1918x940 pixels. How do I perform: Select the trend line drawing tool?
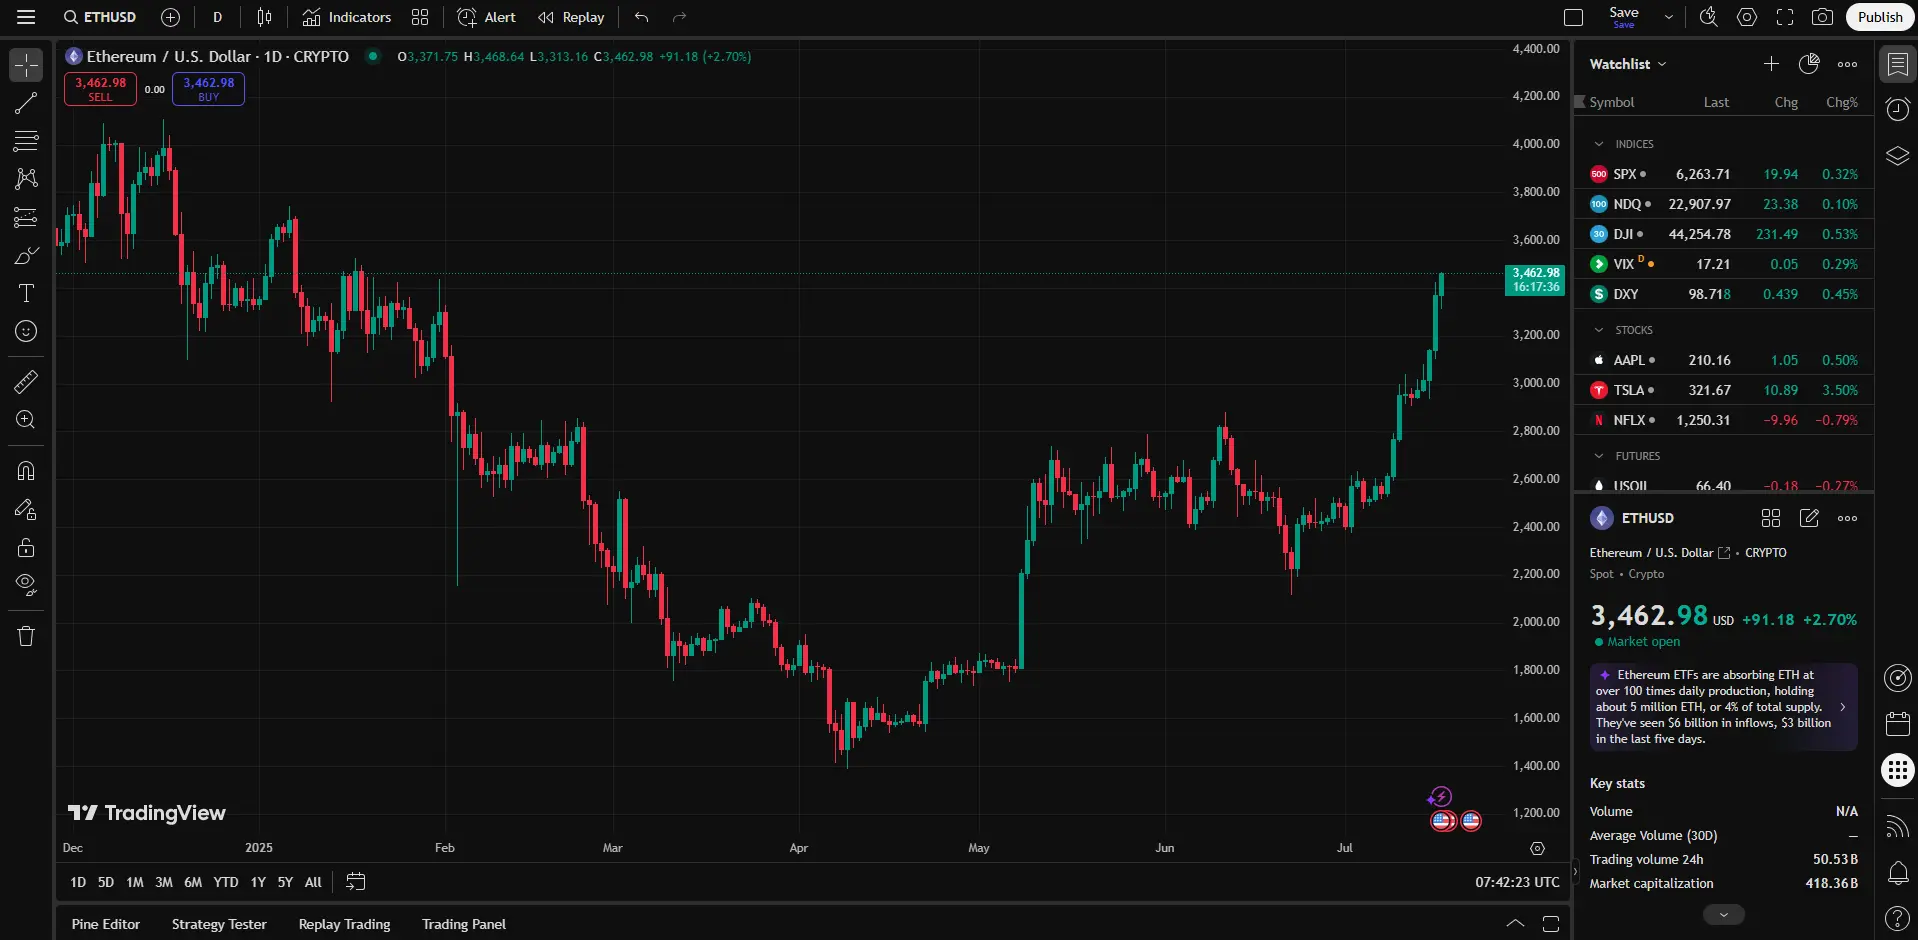click(26, 103)
